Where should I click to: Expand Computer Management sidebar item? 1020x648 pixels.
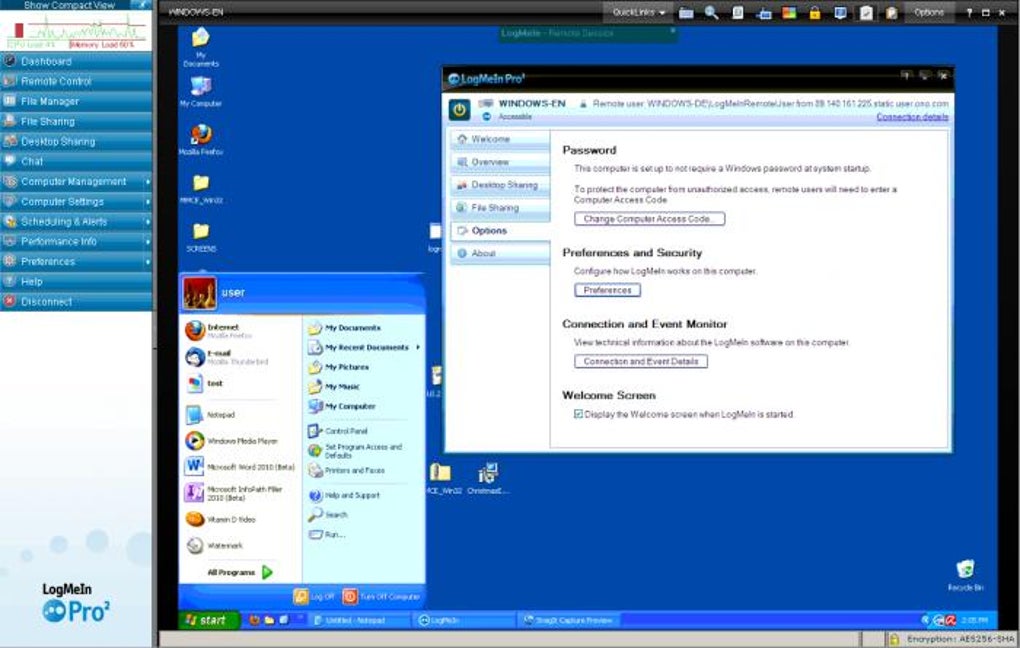76,182
